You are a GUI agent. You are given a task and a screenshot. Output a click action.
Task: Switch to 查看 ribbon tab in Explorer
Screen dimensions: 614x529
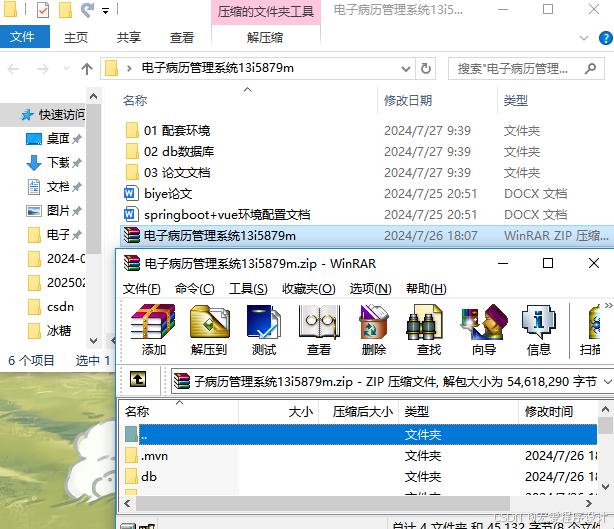coord(182,38)
